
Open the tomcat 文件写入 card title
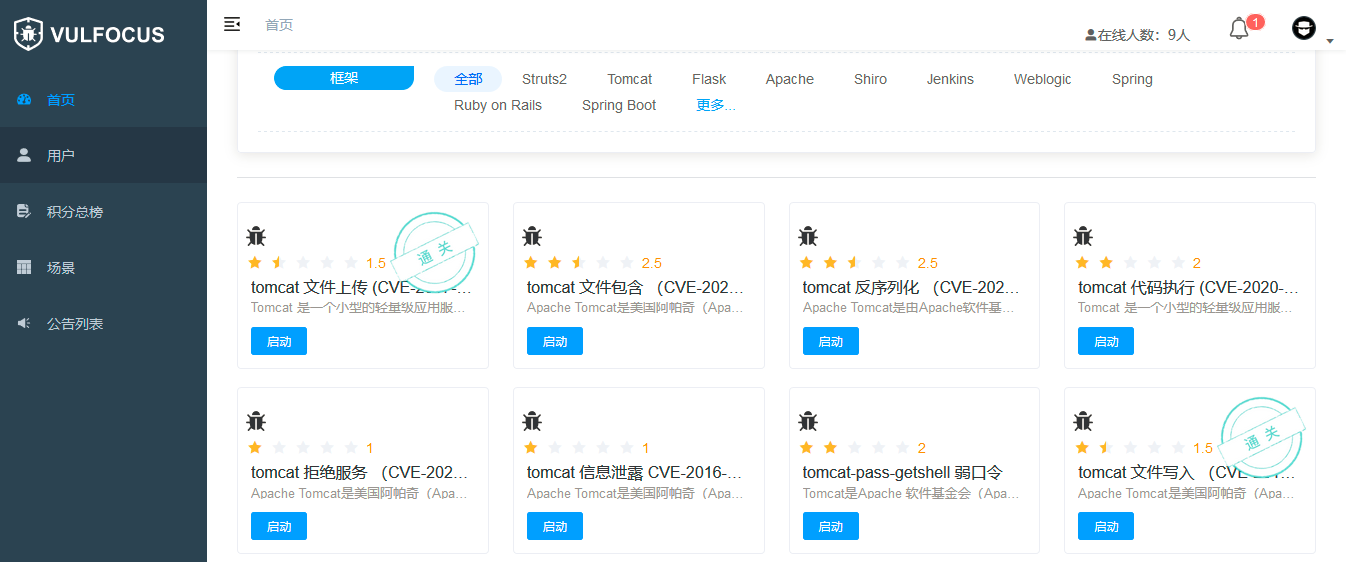1188,473
